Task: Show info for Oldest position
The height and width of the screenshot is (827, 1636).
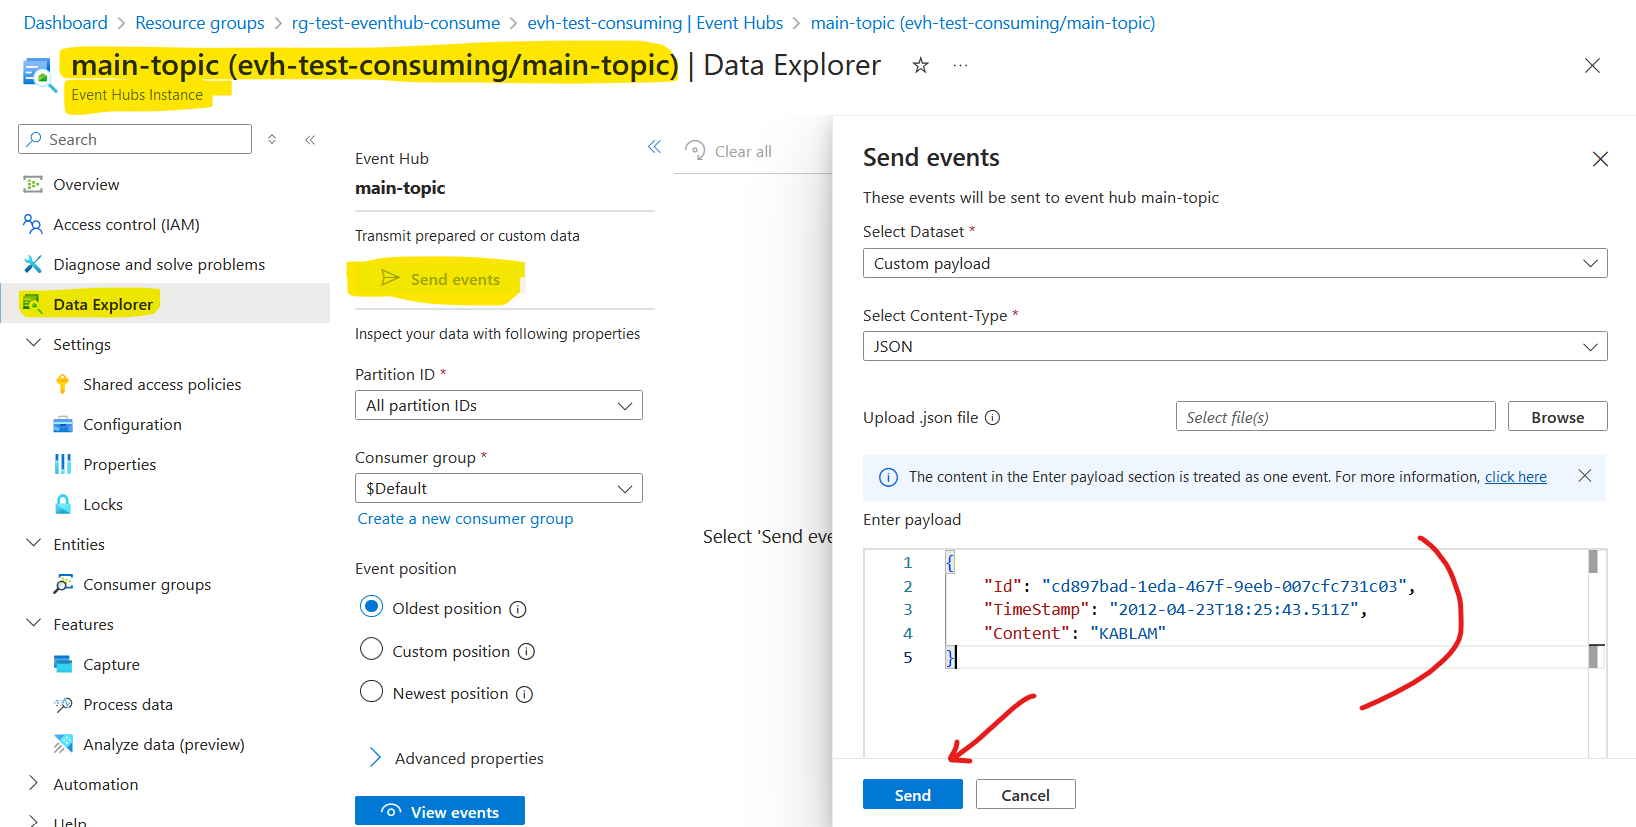Action: pyautogui.click(x=518, y=609)
